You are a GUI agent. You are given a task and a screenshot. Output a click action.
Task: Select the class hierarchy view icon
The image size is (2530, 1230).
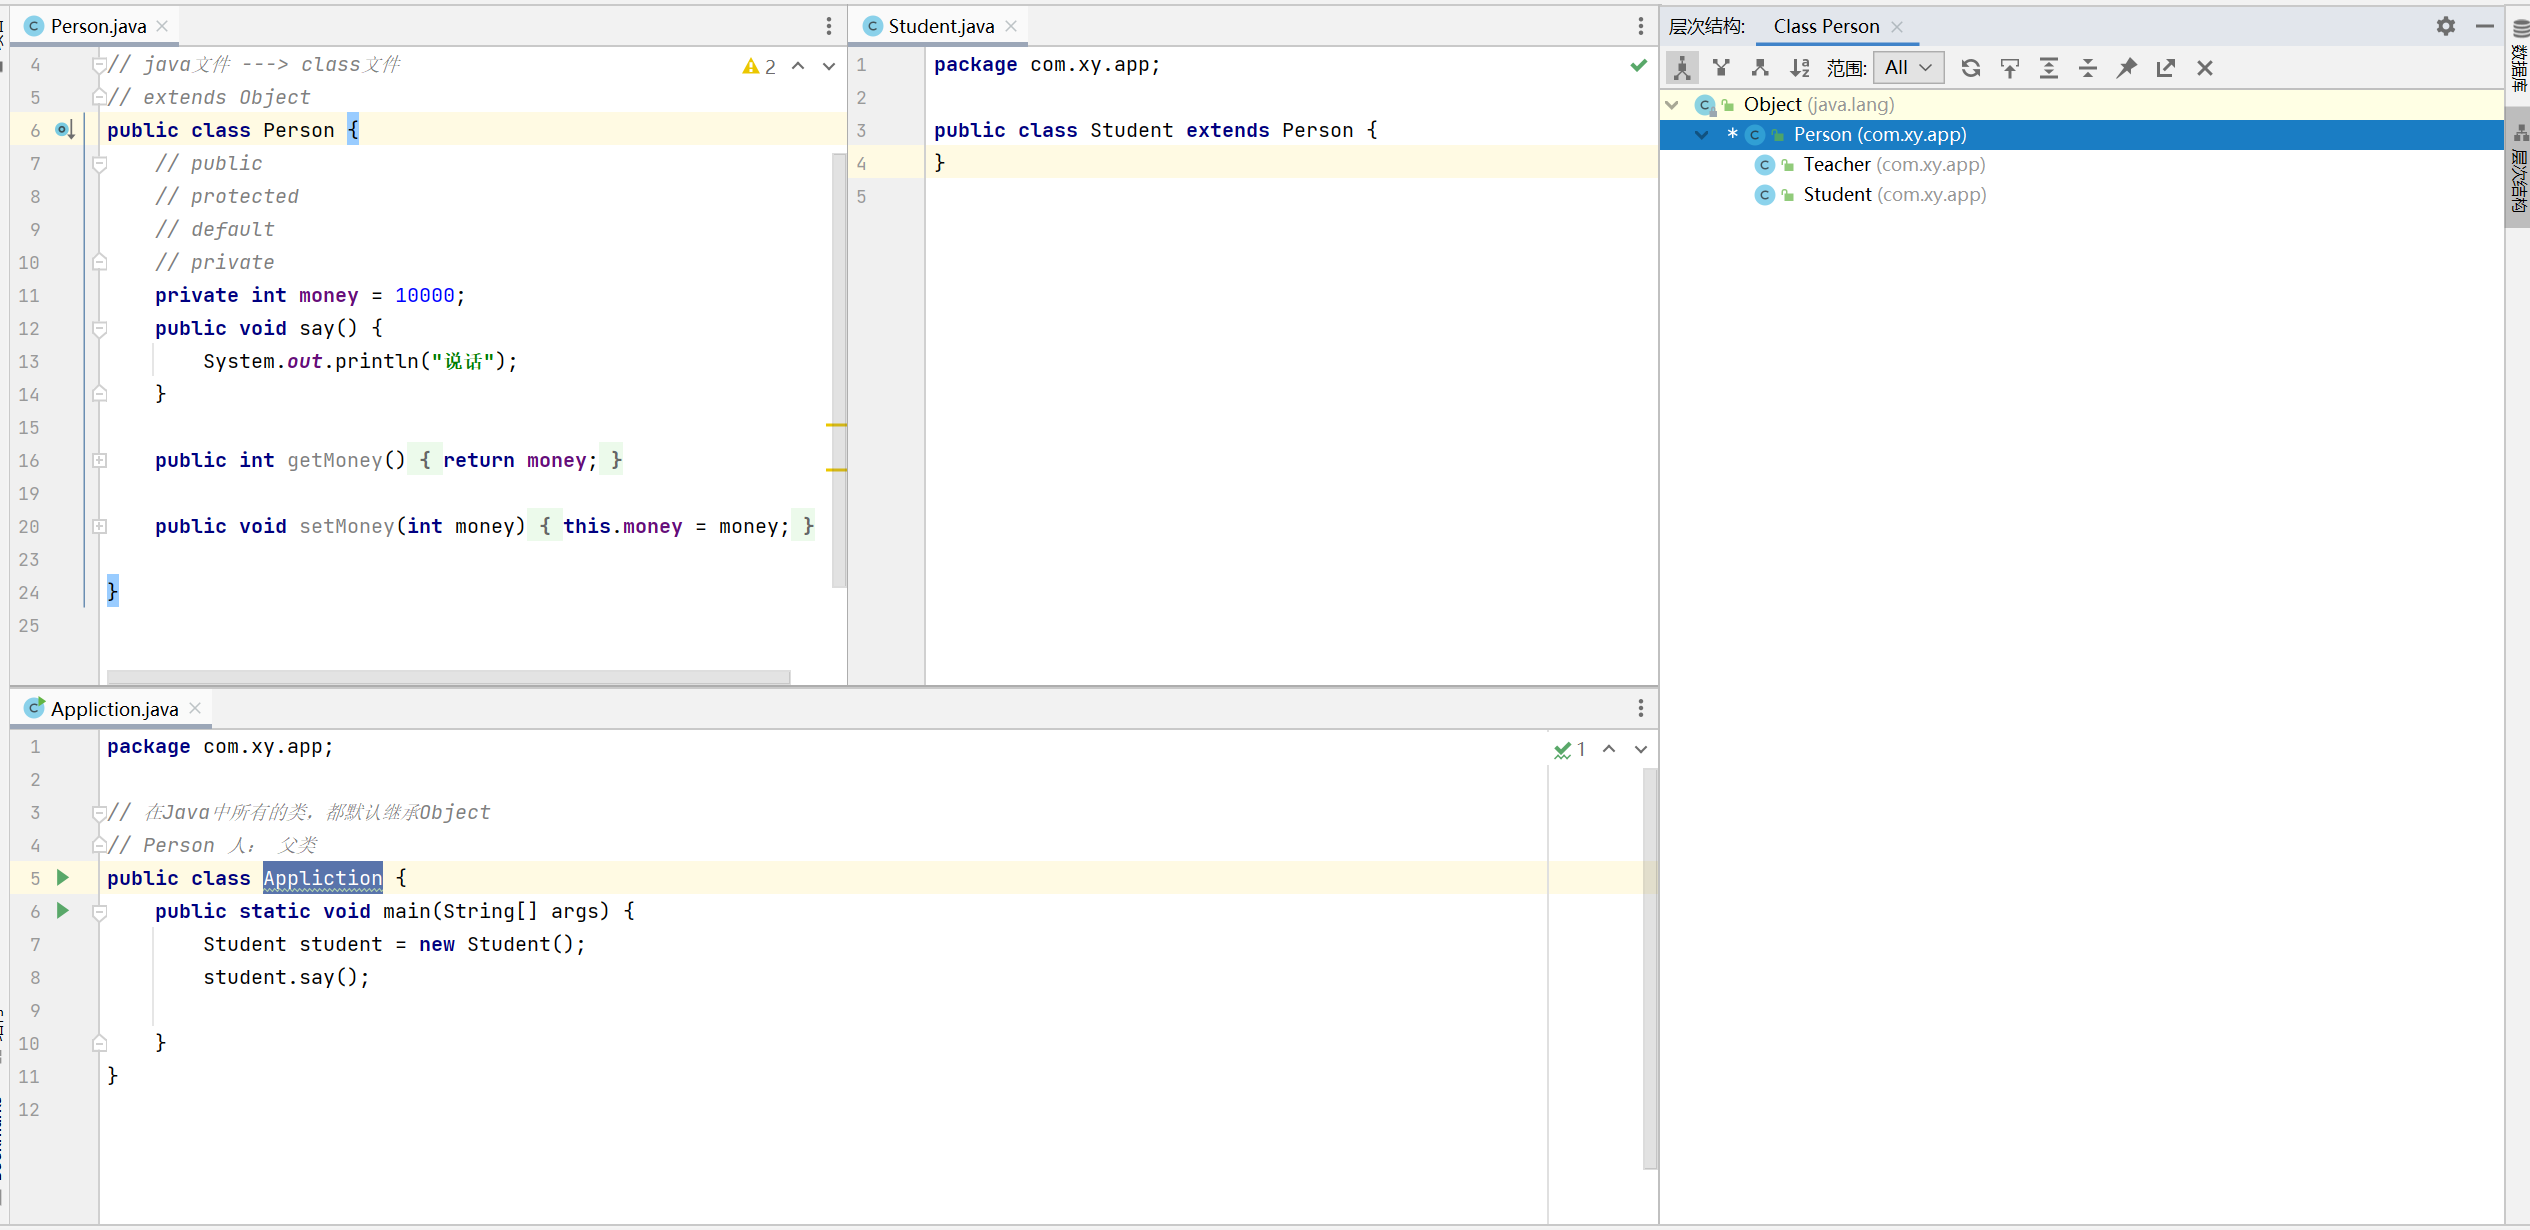(1683, 68)
